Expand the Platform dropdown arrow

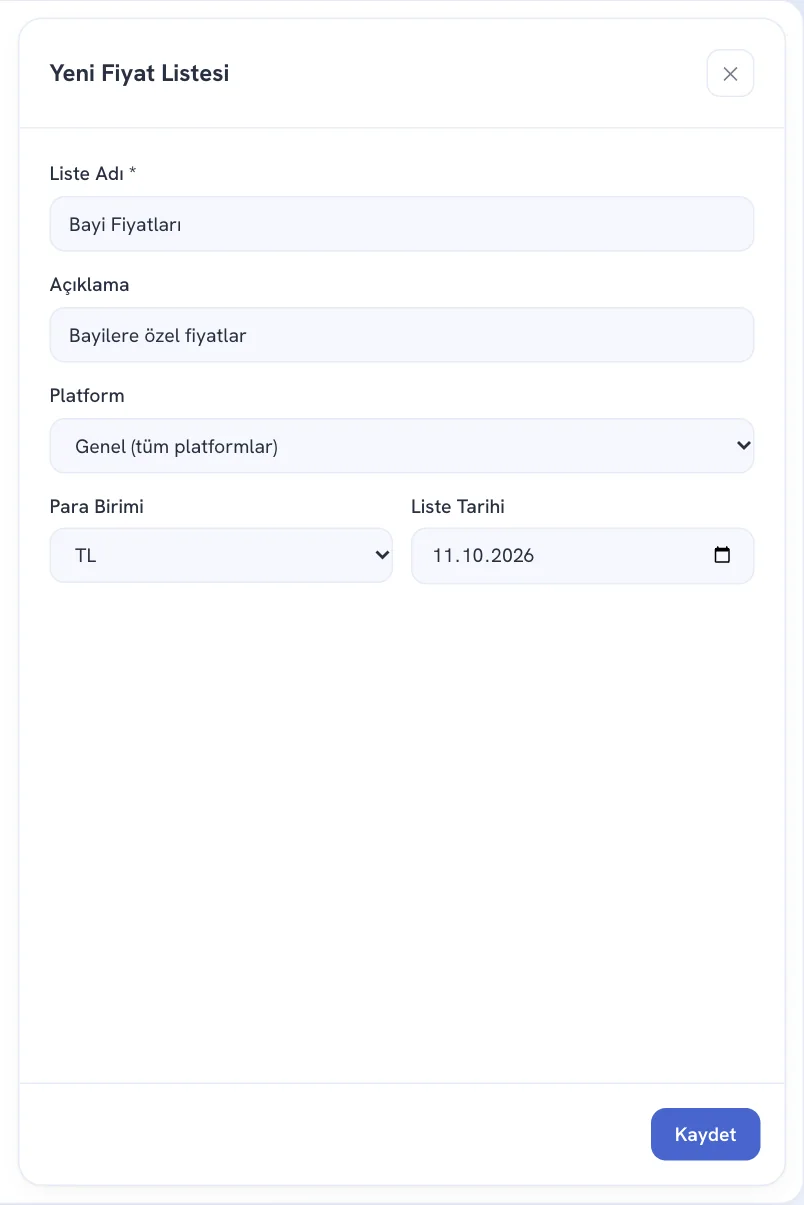point(743,445)
